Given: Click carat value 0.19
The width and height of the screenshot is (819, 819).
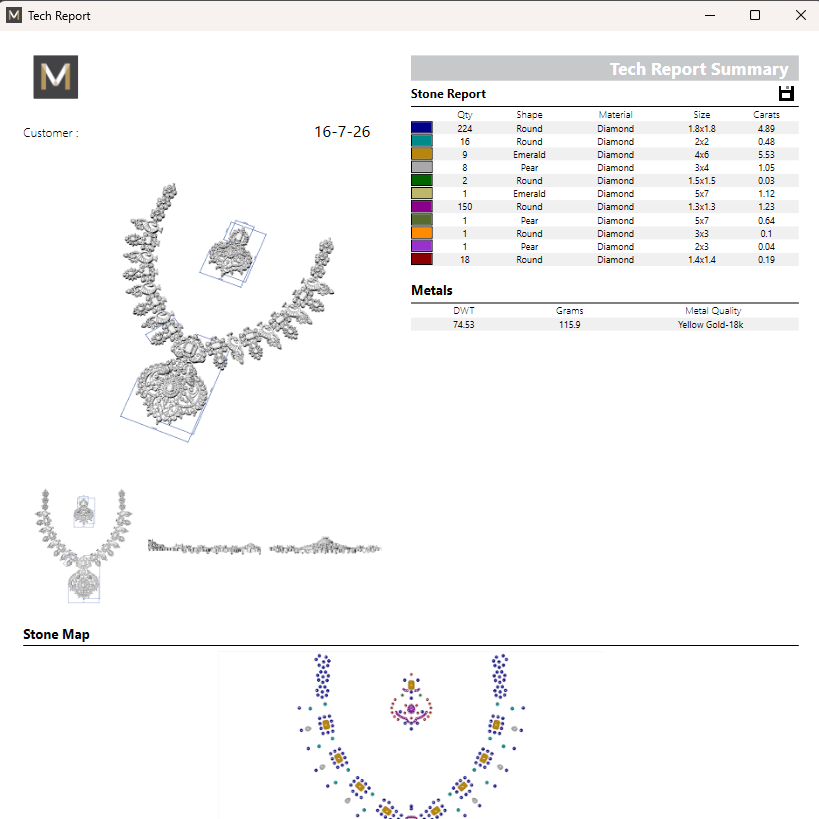Looking at the screenshot, I should pos(766,260).
